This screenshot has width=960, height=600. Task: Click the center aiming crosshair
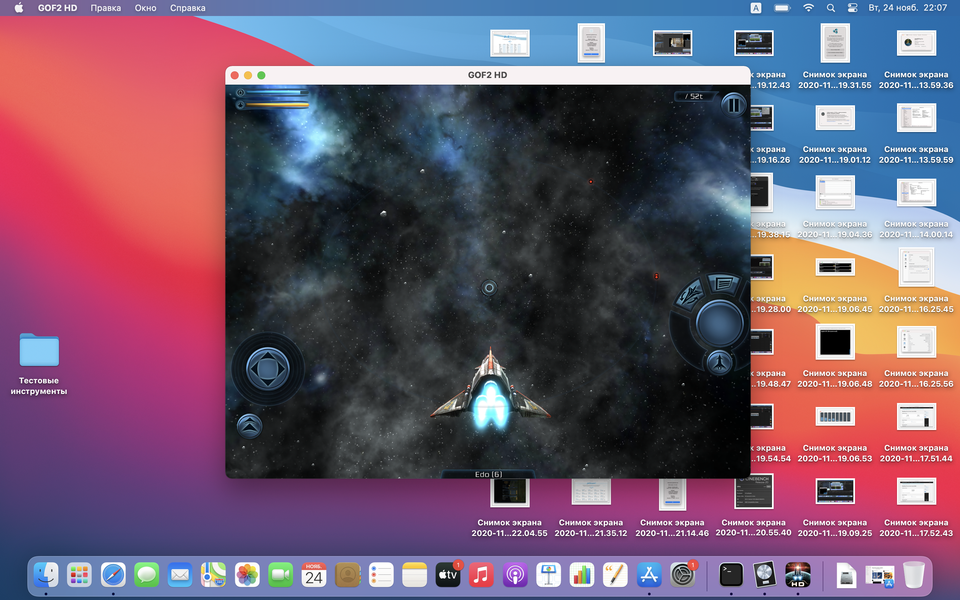tap(489, 287)
